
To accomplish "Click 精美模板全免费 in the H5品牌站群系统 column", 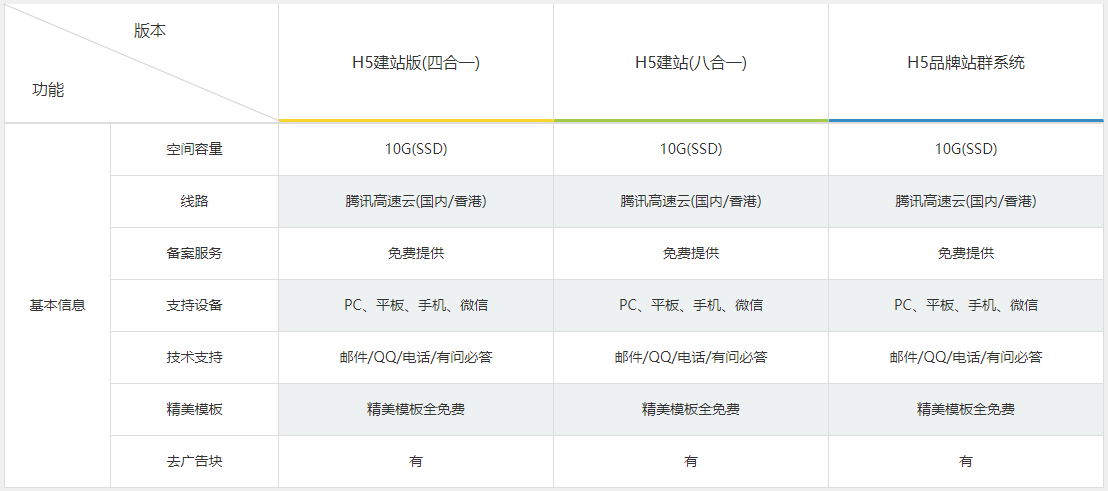I will (x=966, y=409).
